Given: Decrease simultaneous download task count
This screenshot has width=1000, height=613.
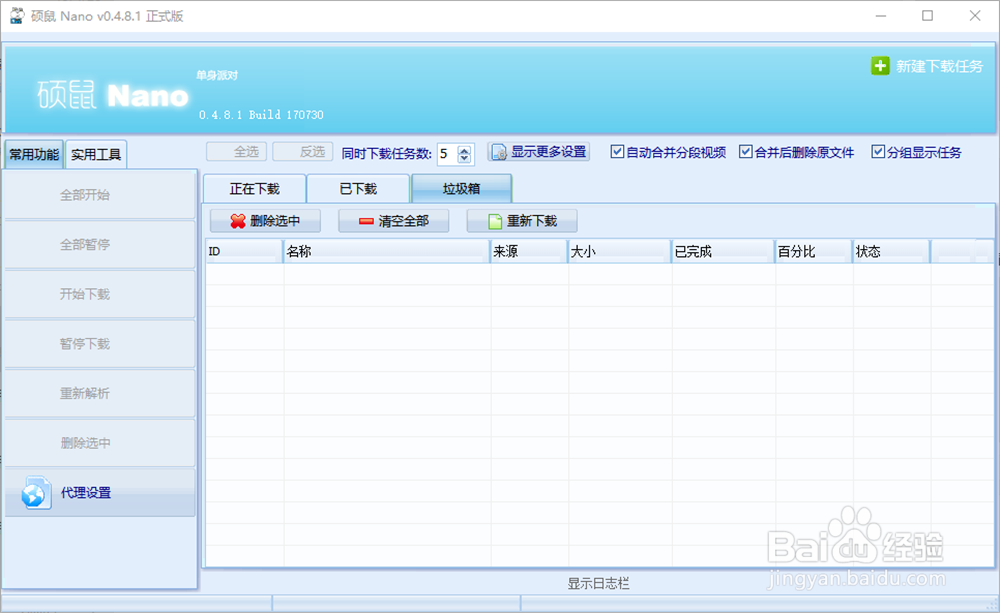Looking at the screenshot, I should click(x=464, y=158).
